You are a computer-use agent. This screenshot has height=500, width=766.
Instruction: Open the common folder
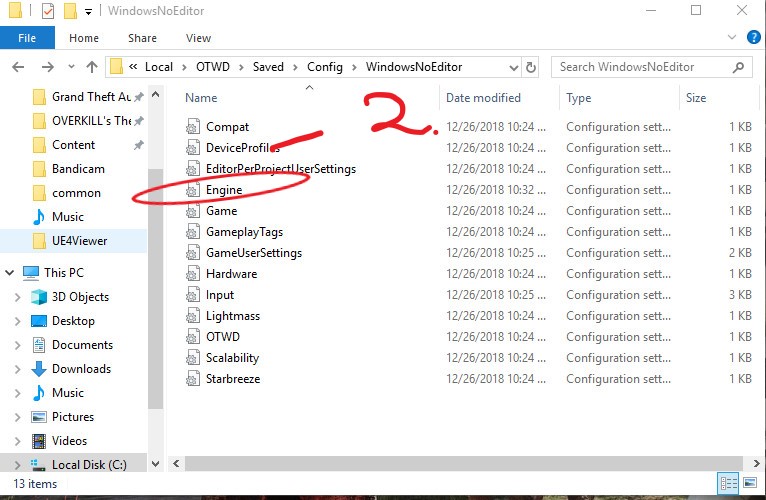(76, 193)
